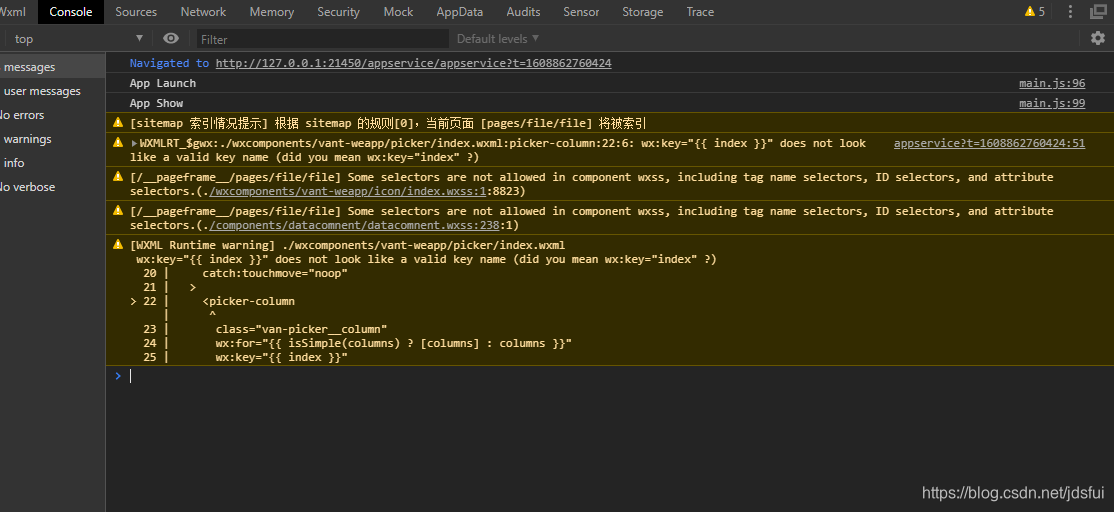This screenshot has height=512, width=1114.
Task: Switch to the Memory tab
Action: point(271,12)
